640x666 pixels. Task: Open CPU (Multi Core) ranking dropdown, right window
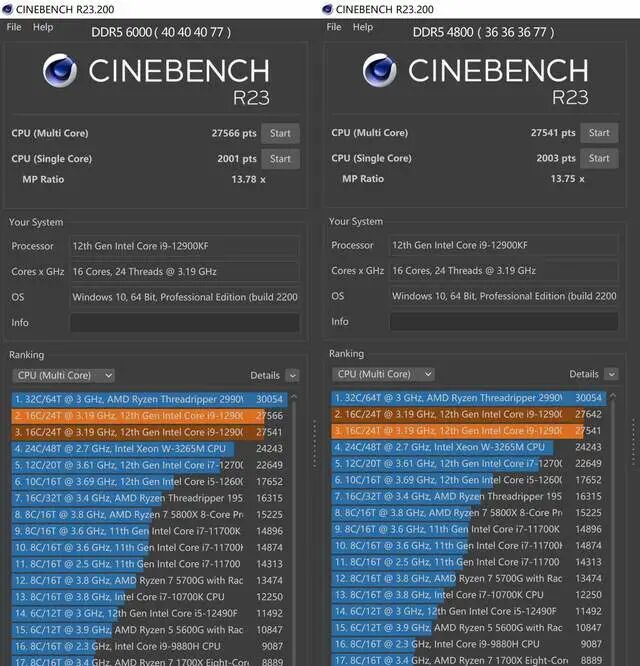tap(383, 374)
